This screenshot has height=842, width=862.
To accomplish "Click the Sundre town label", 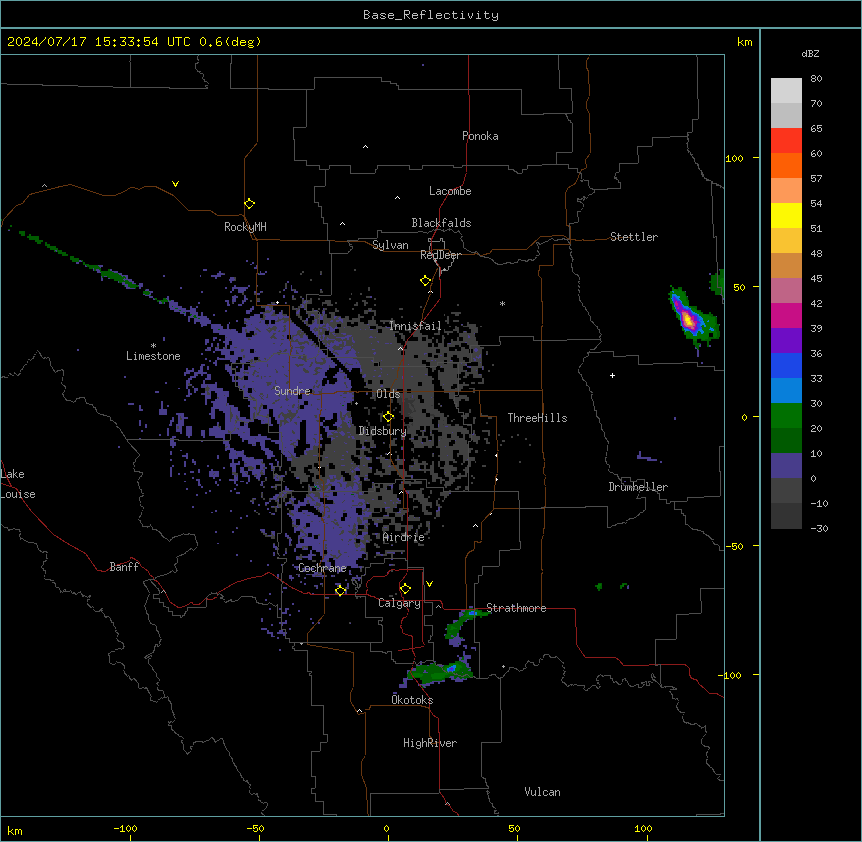I will point(292,391).
